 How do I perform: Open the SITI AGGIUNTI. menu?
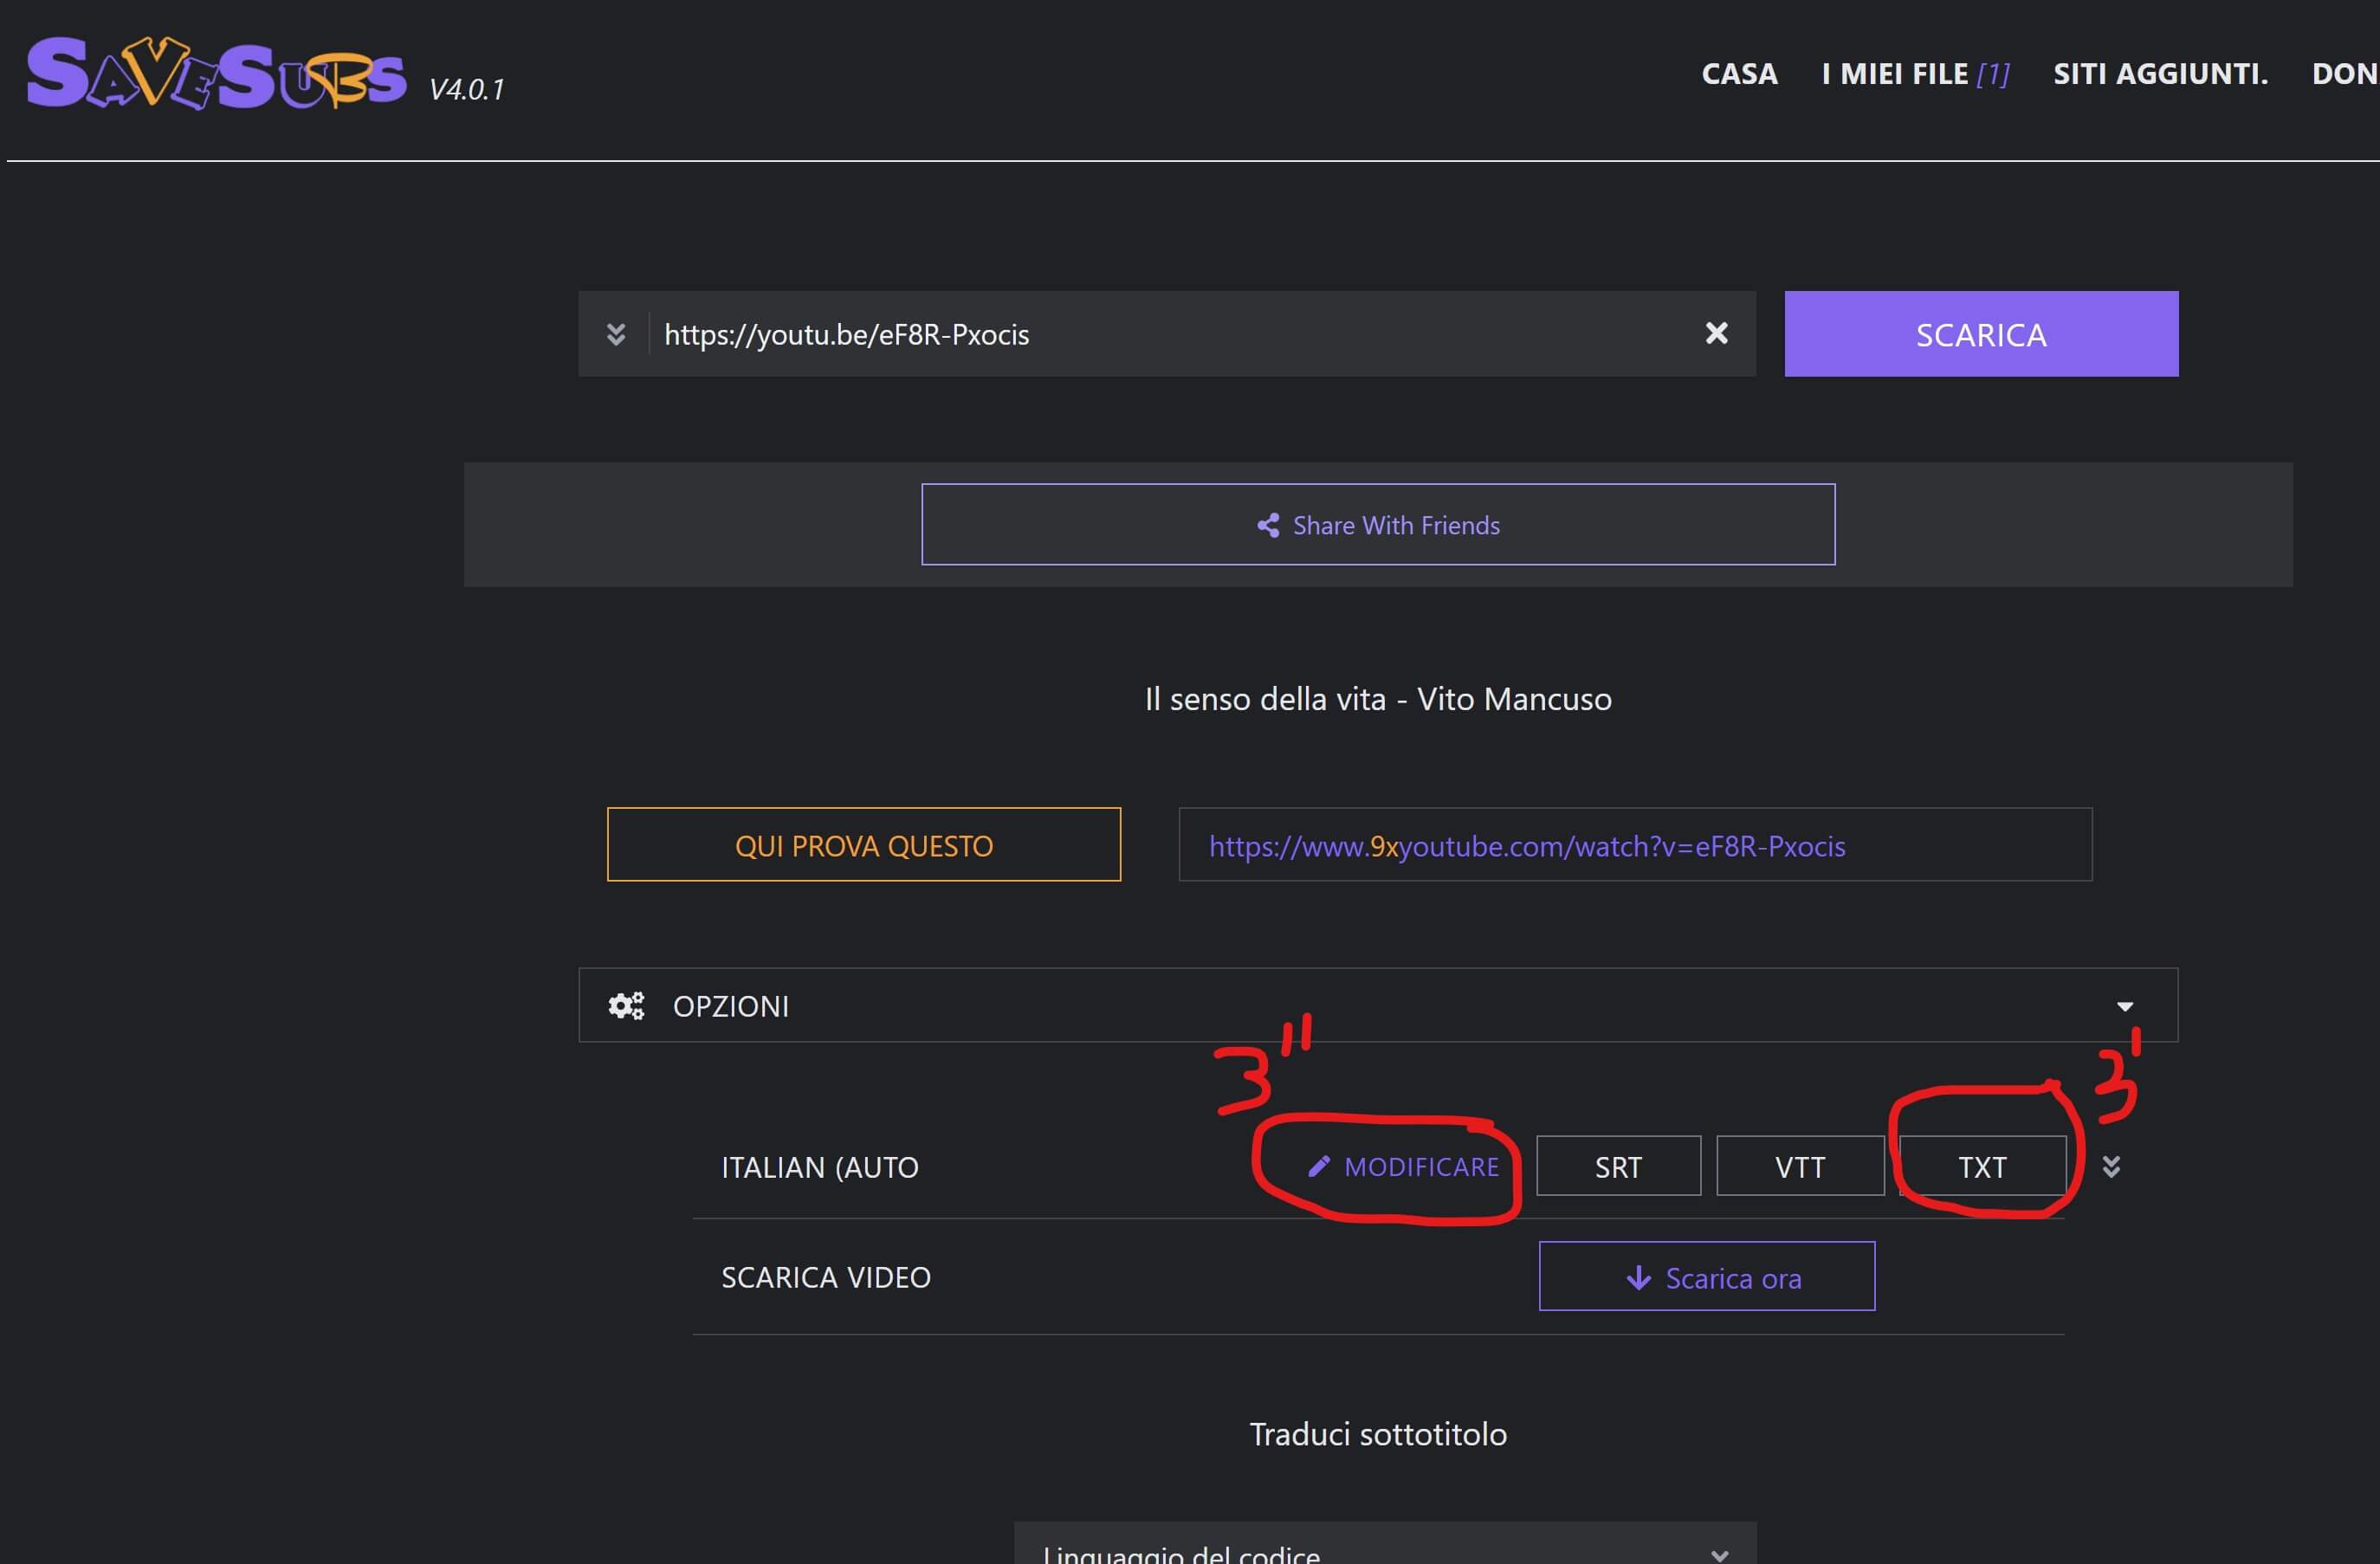2160,74
